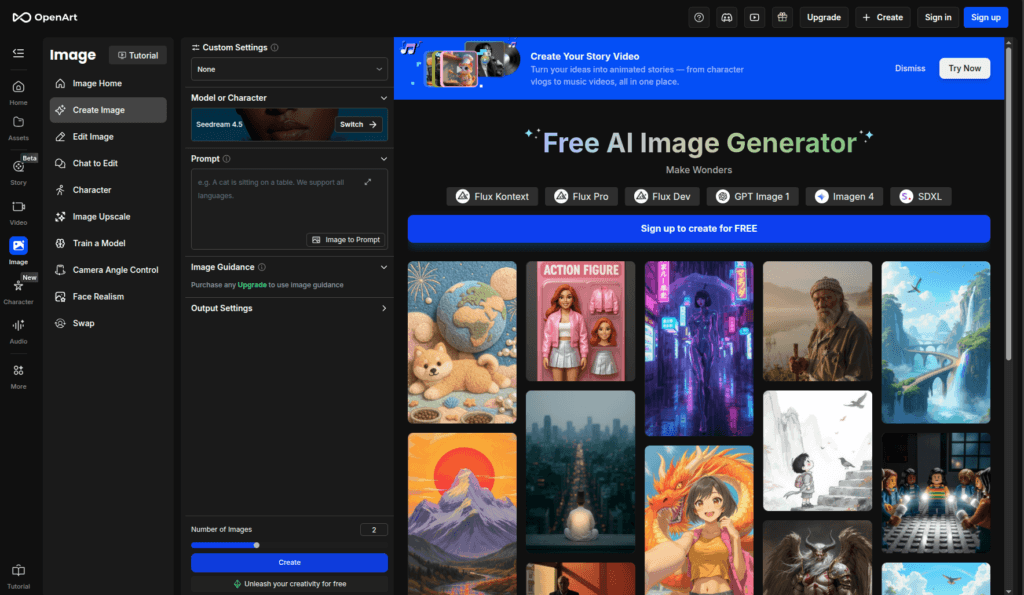
Task: Open Custom Settings None dropdown
Action: tap(289, 69)
